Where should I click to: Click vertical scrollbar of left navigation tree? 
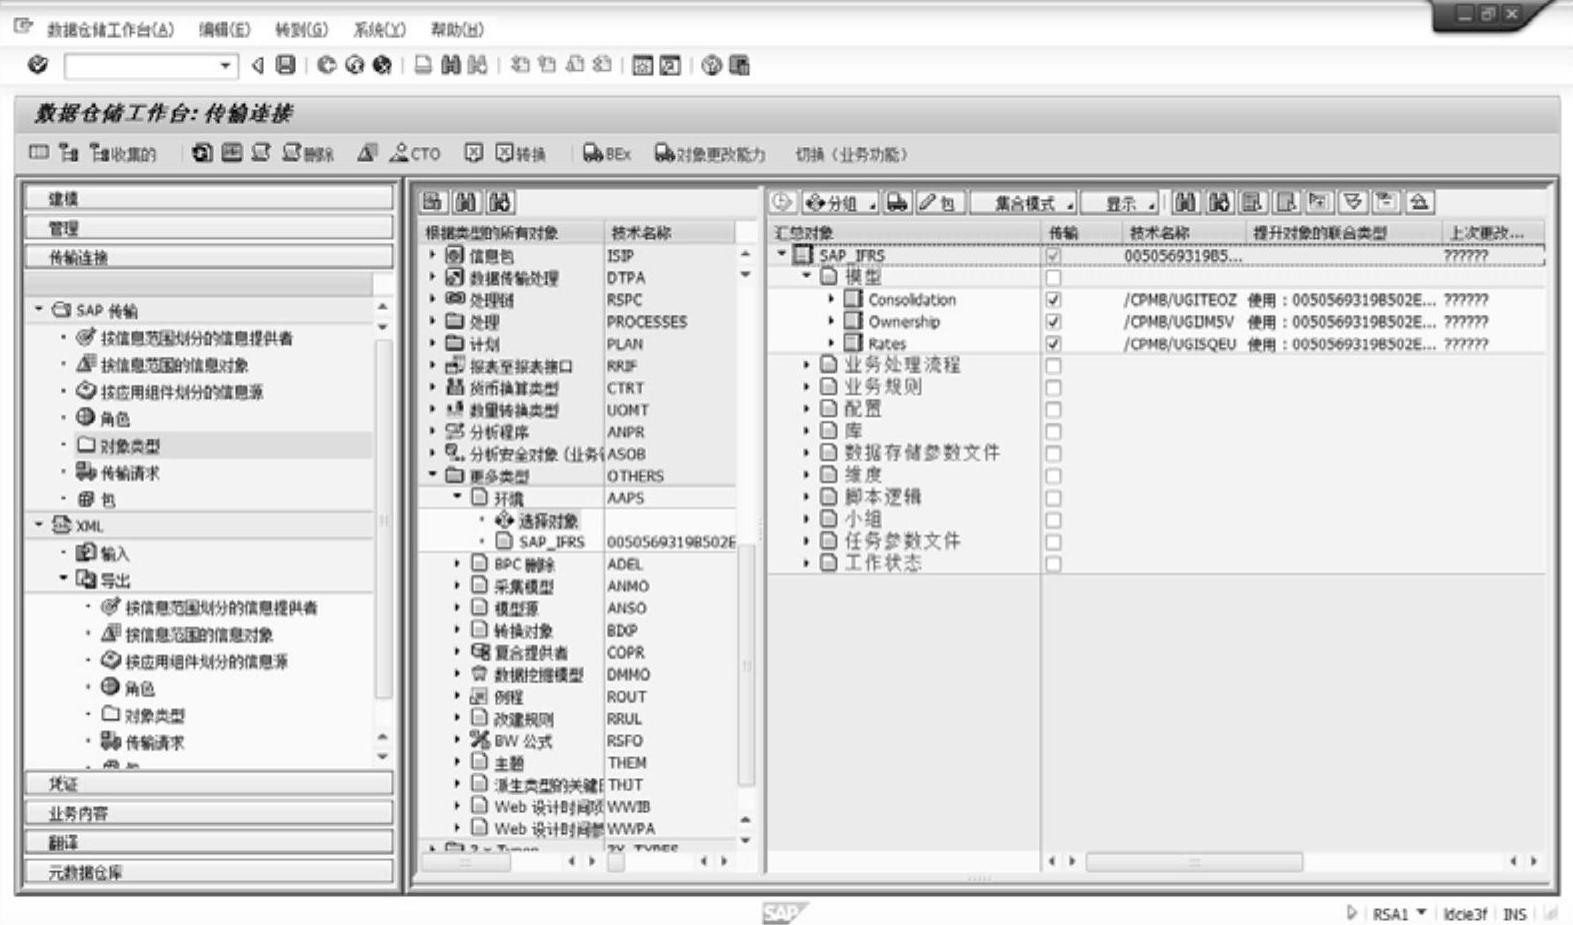coord(383,520)
